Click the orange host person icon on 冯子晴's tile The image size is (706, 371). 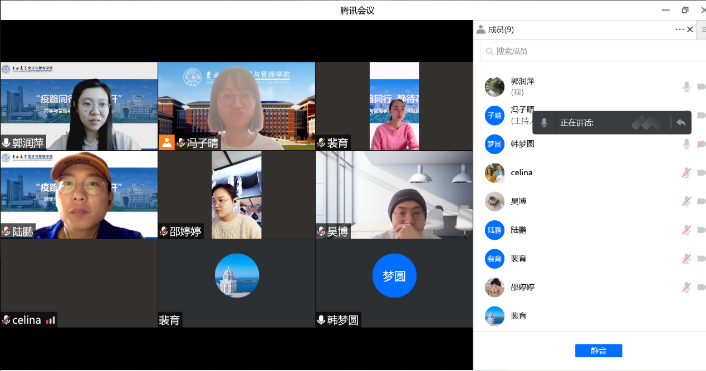pos(167,143)
